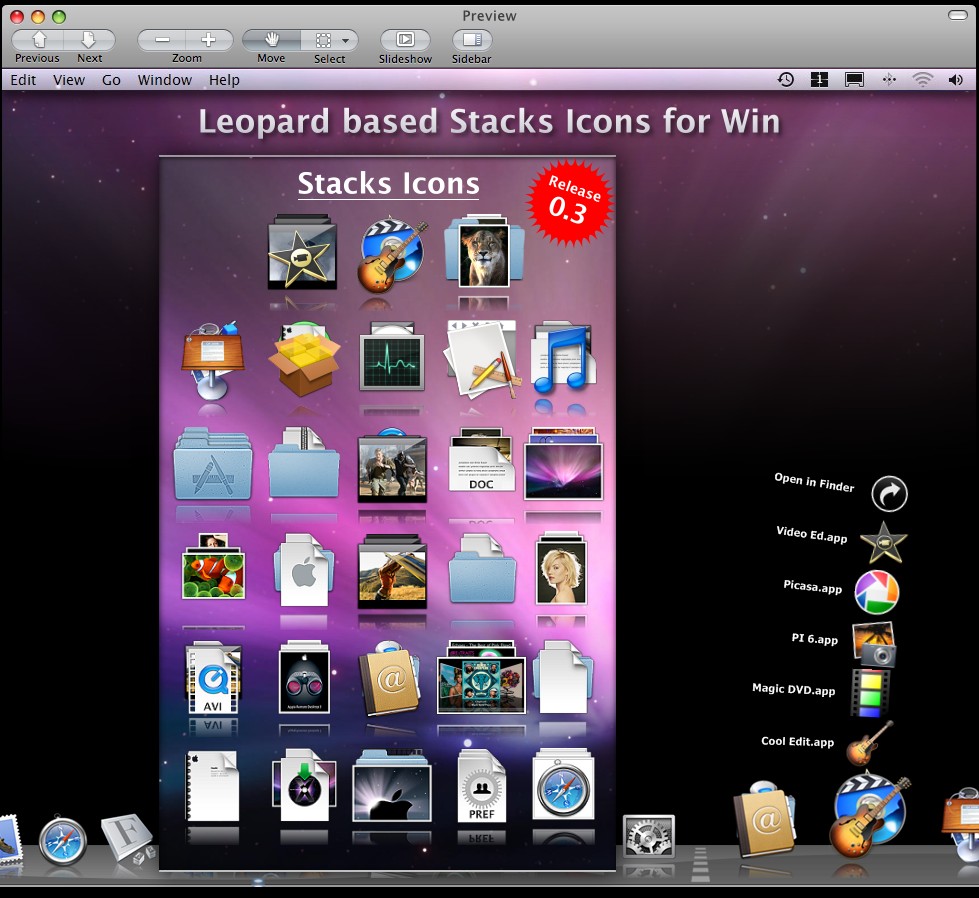Open the Go menu

(110, 79)
